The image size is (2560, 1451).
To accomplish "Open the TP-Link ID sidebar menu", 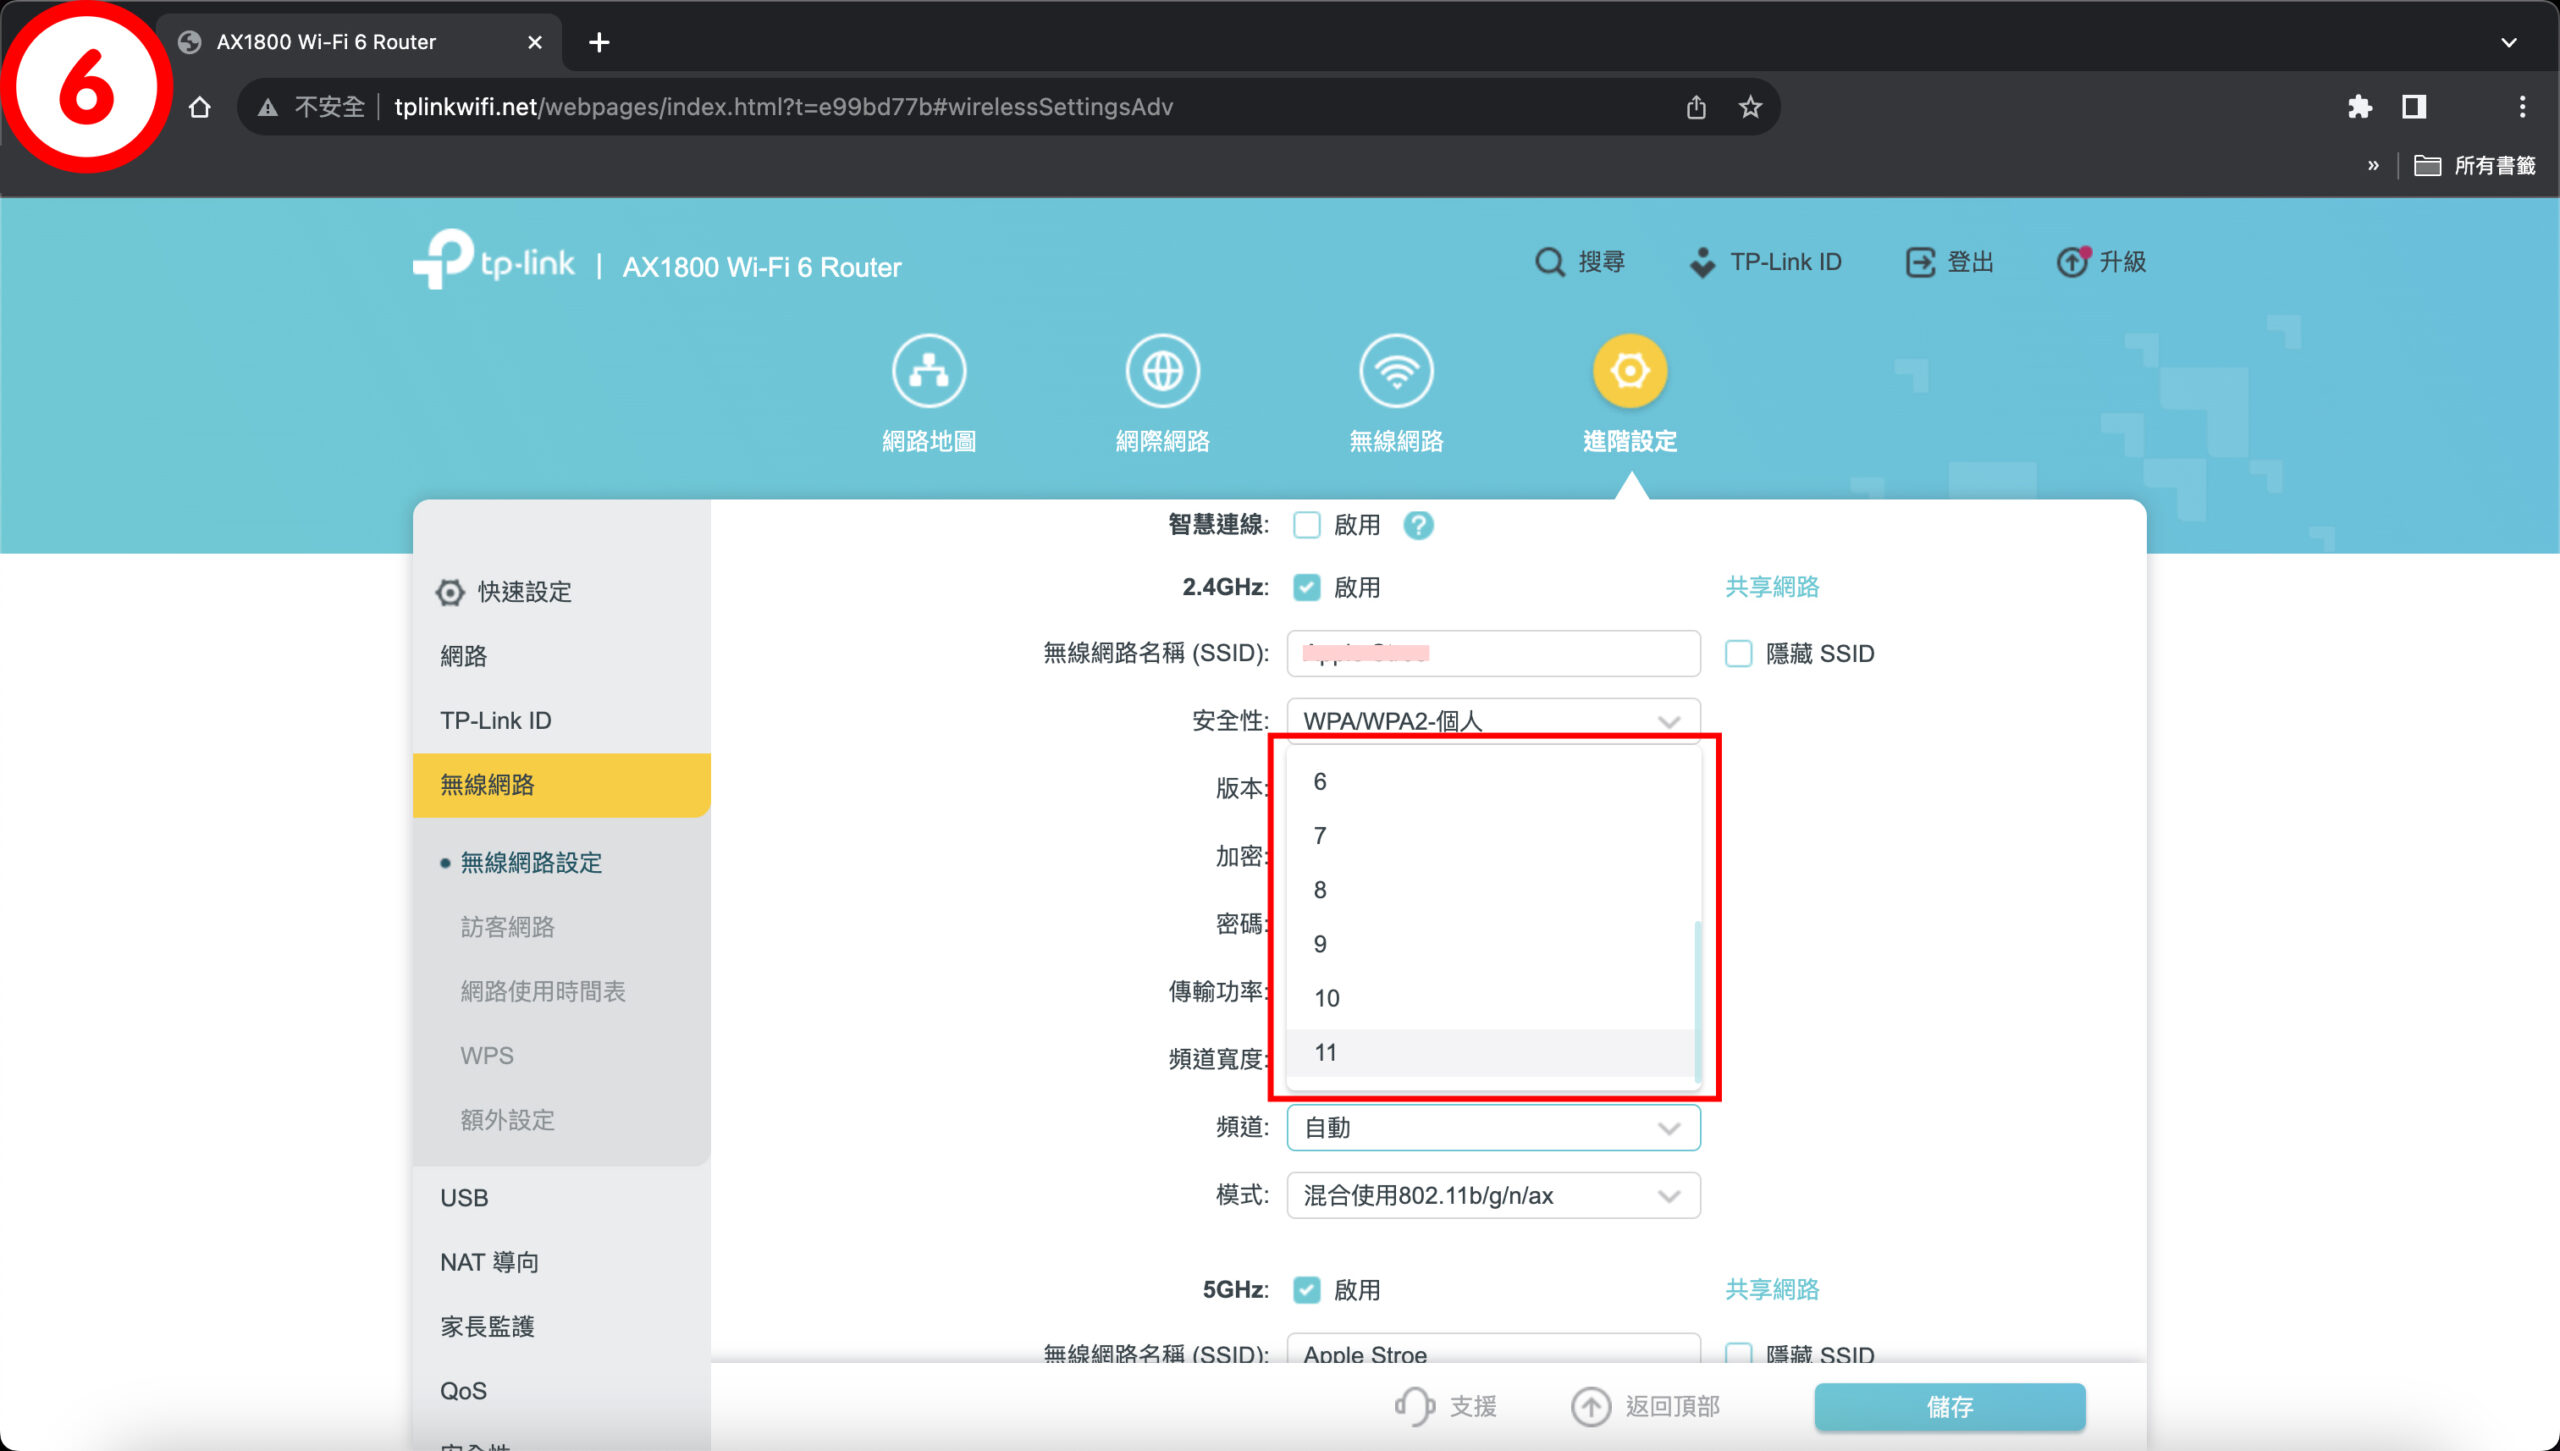I will click(x=561, y=720).
